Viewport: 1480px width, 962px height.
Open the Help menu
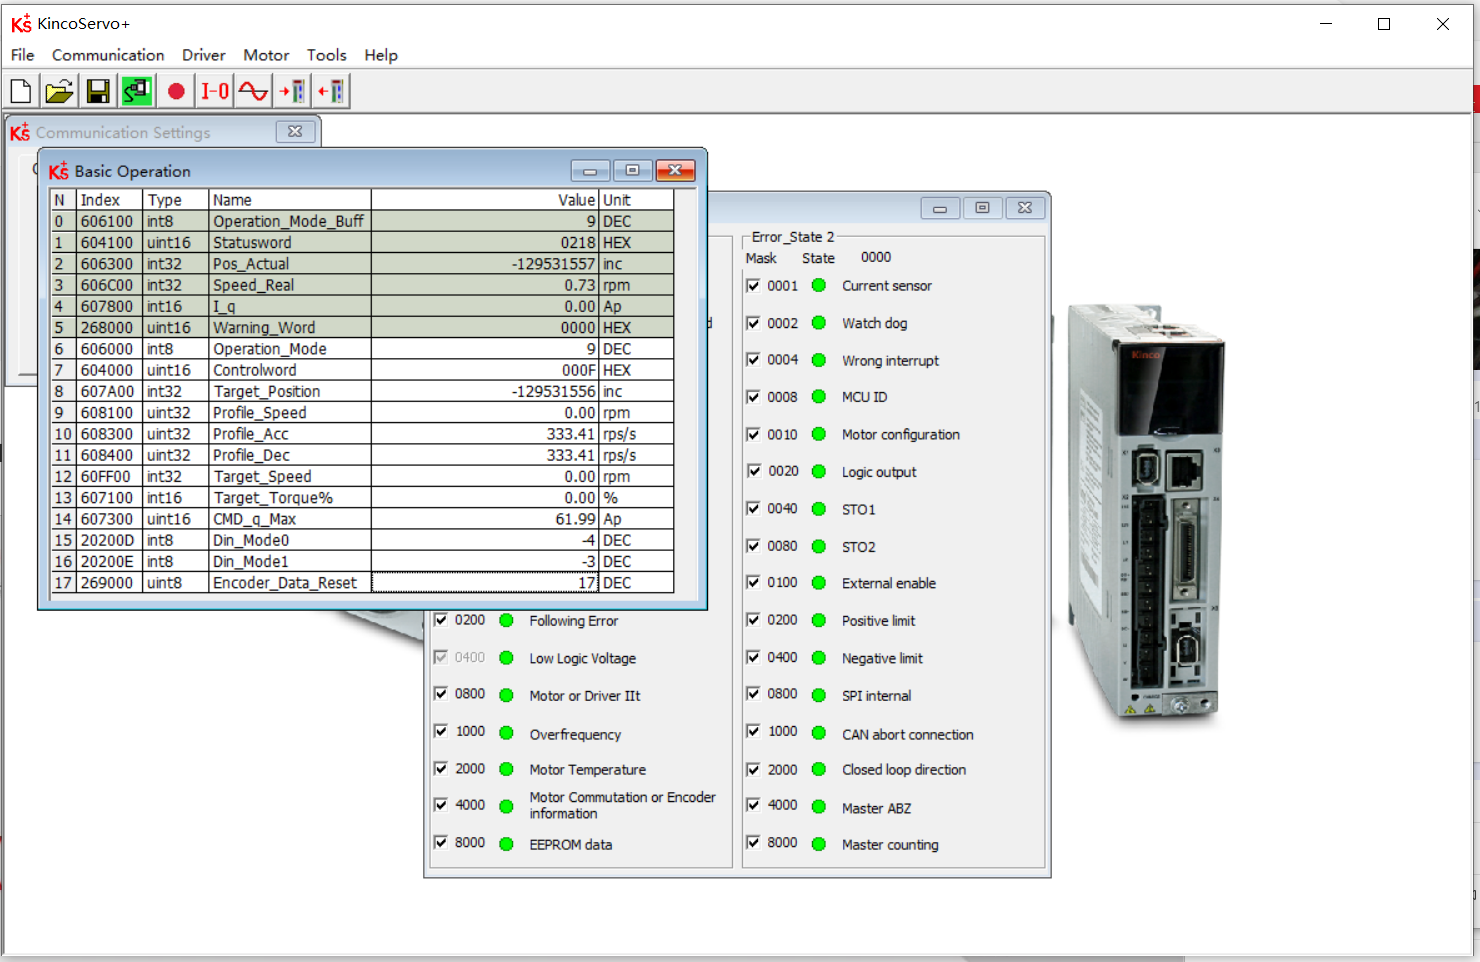click(x=381, y=55)
